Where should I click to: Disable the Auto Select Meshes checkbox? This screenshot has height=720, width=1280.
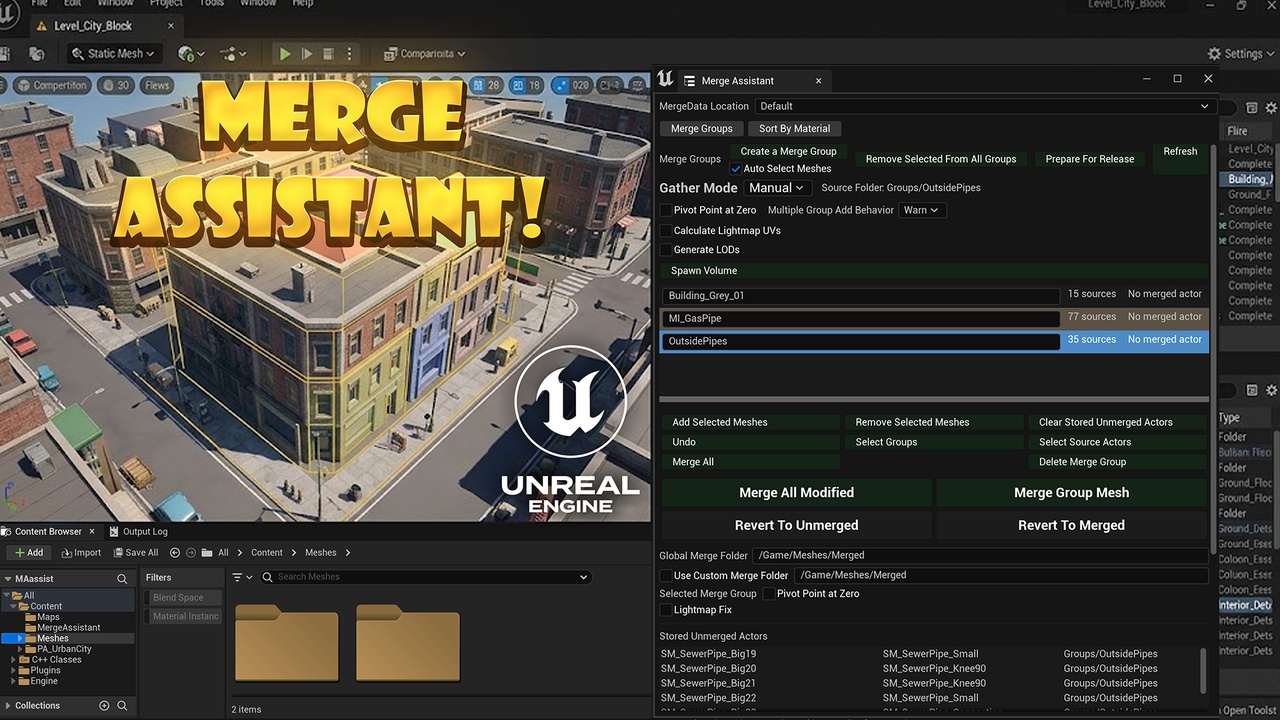(736, 169)
